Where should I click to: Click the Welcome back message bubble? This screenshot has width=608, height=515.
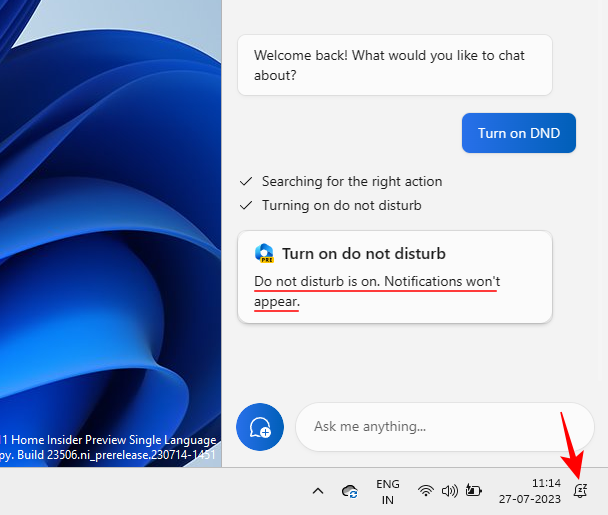(395, 65)
